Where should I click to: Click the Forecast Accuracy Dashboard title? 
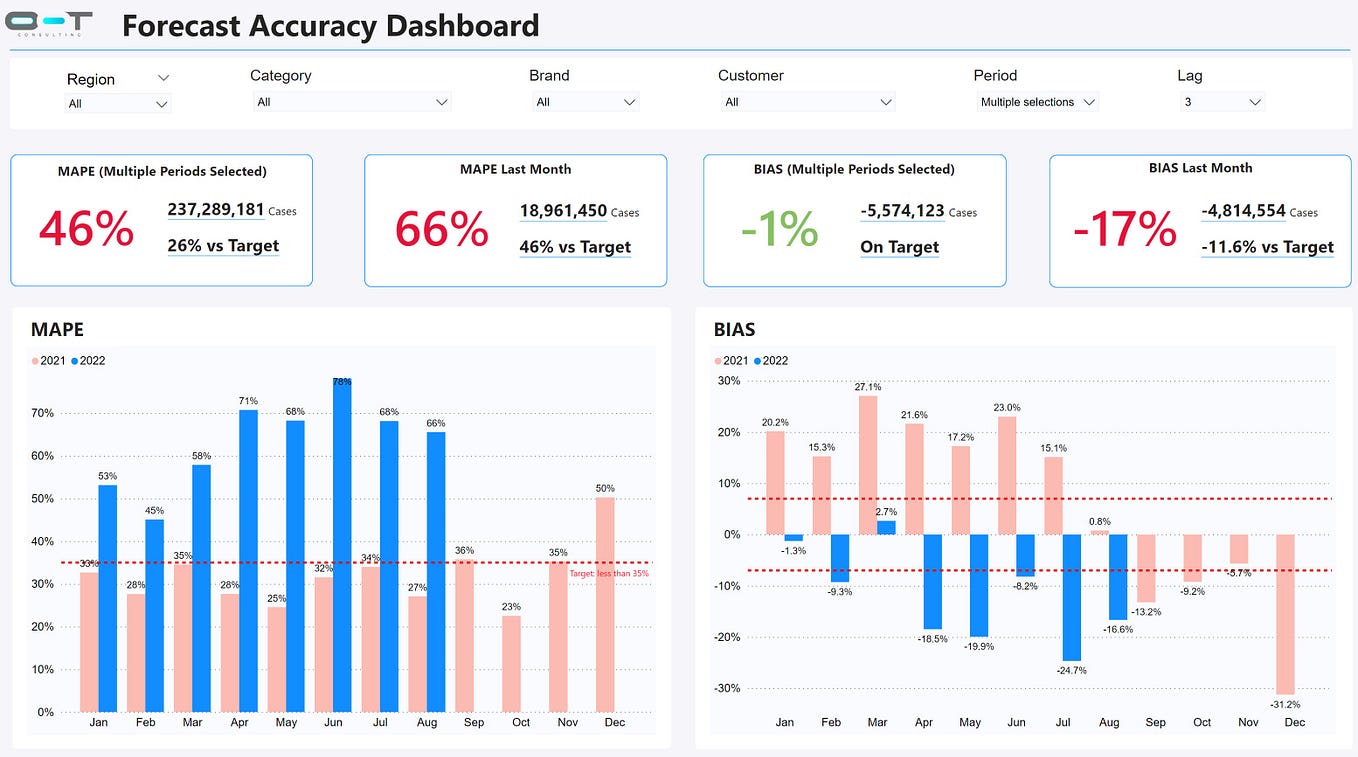point(330,26)
